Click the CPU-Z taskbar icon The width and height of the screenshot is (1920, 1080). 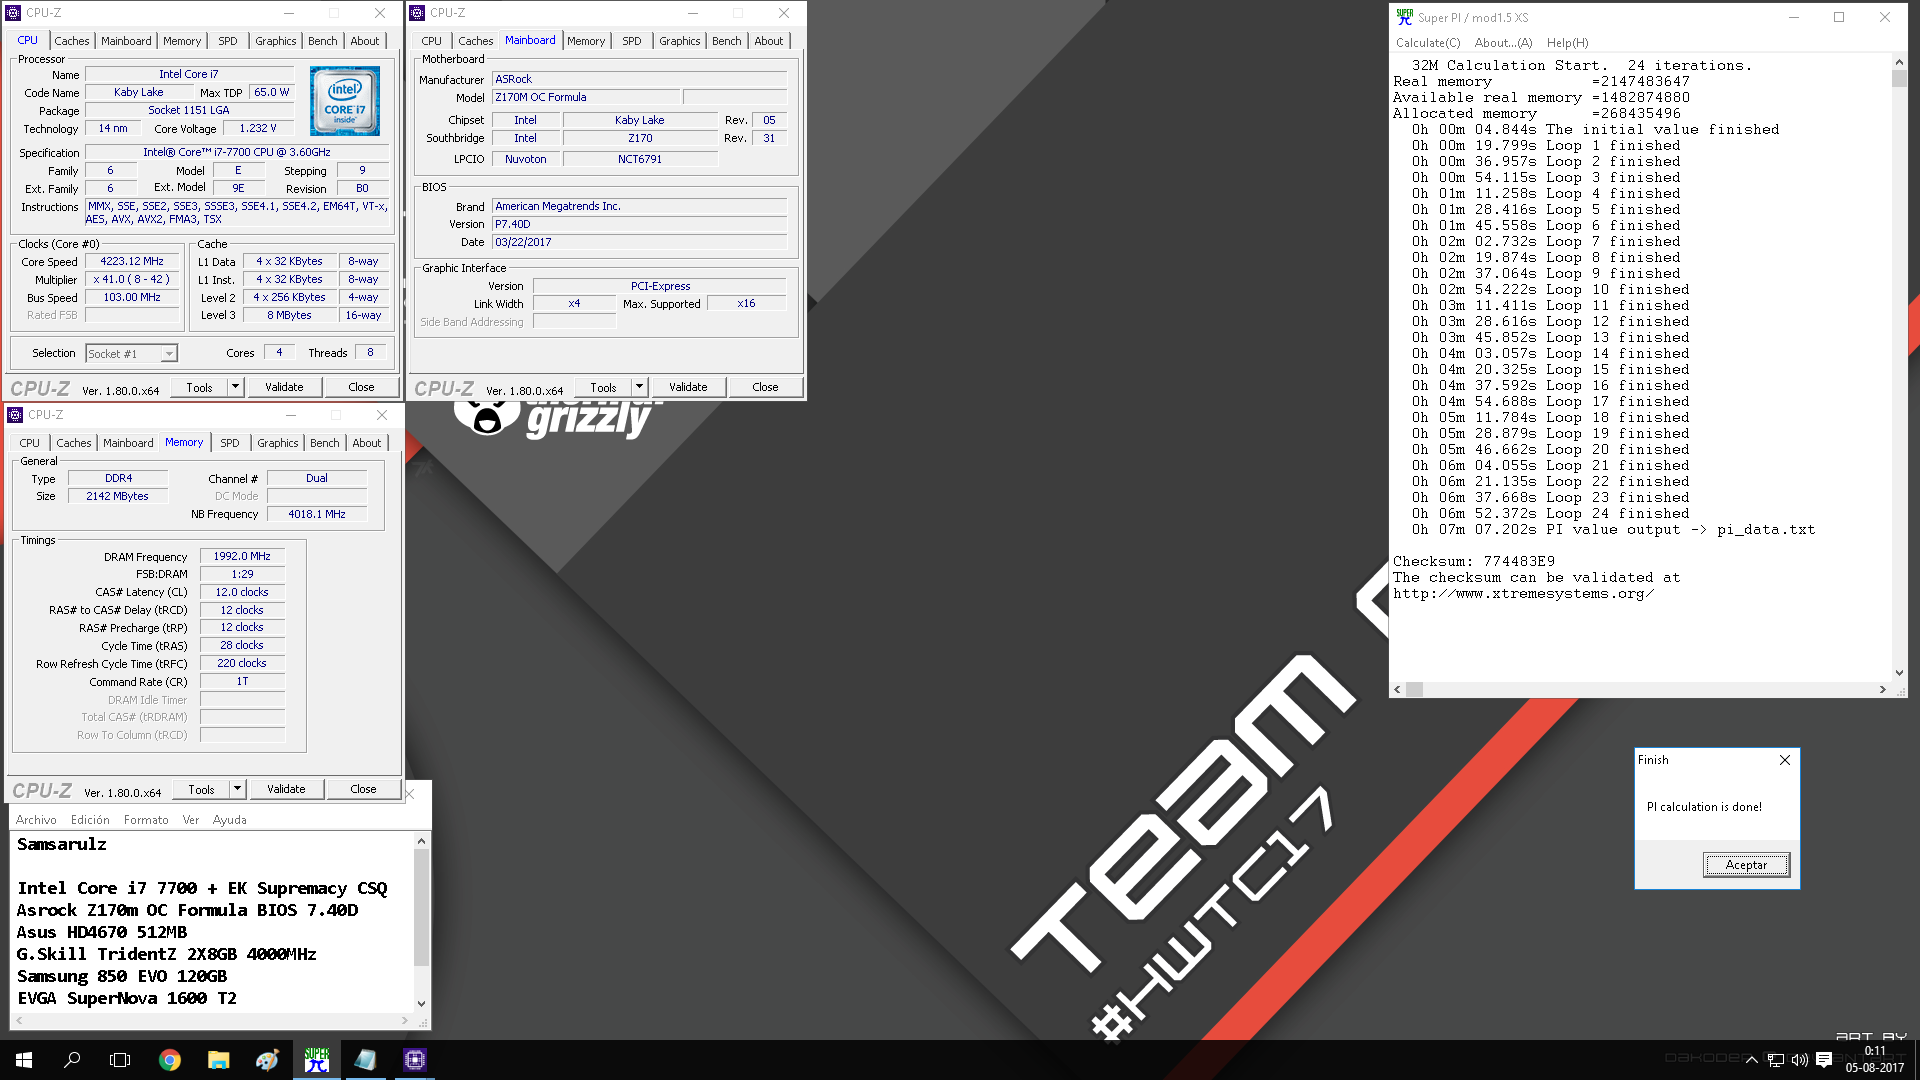414,1060
